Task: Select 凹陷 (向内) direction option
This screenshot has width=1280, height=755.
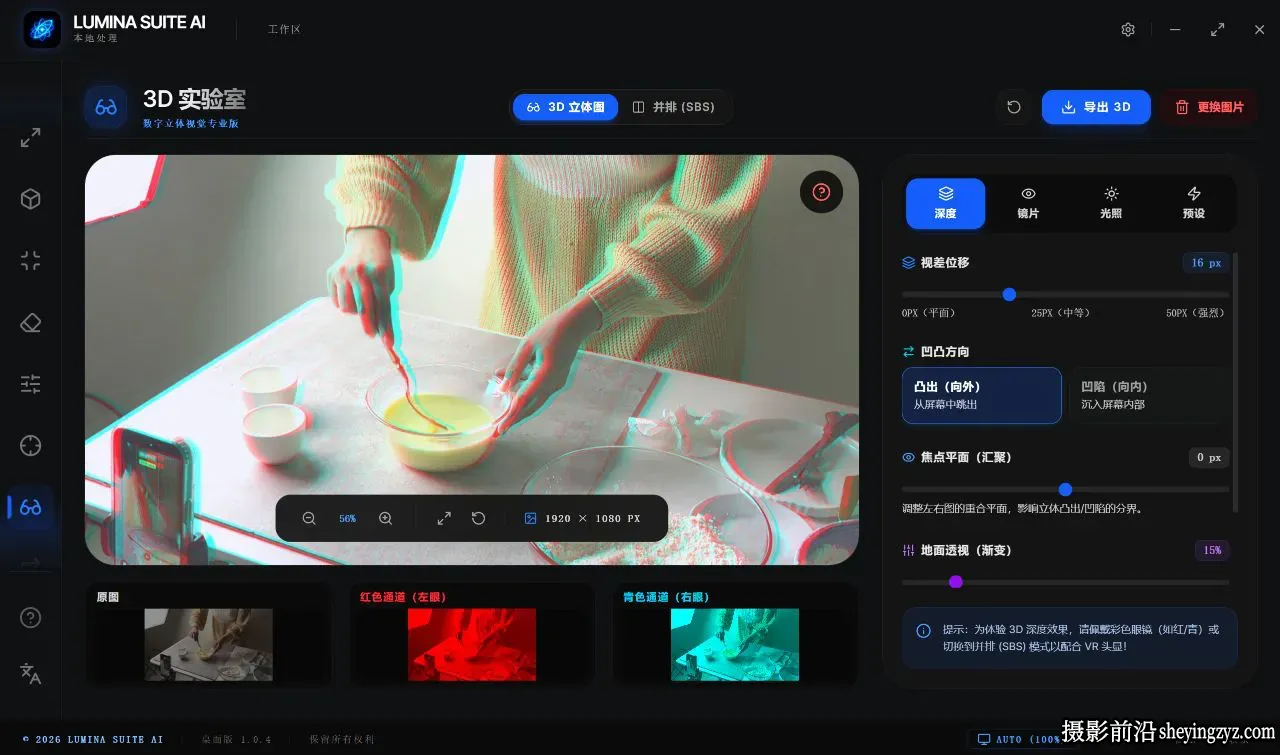Action: [x=1149, y=395]
